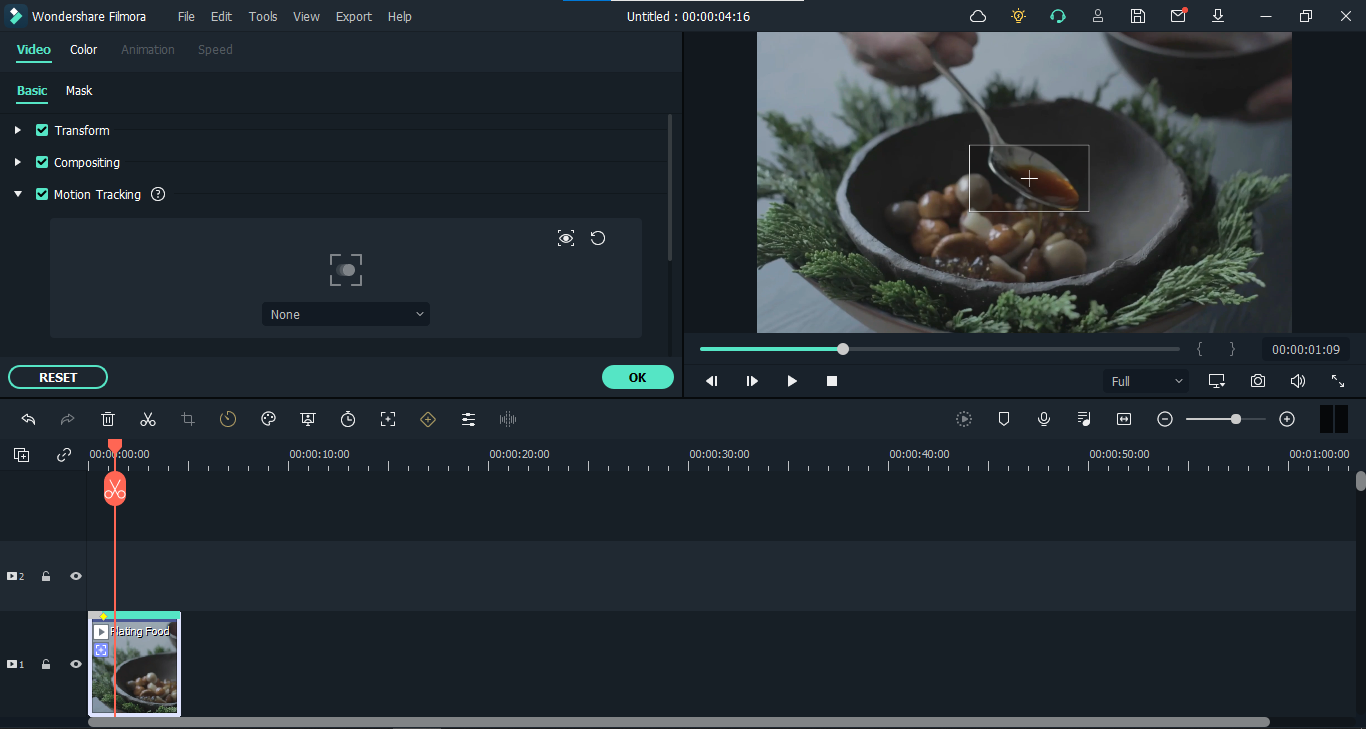The width and height of the screenshot is (1366, 729).
Task: Open the preview display monitor options
Action: tap(1217, 381)
